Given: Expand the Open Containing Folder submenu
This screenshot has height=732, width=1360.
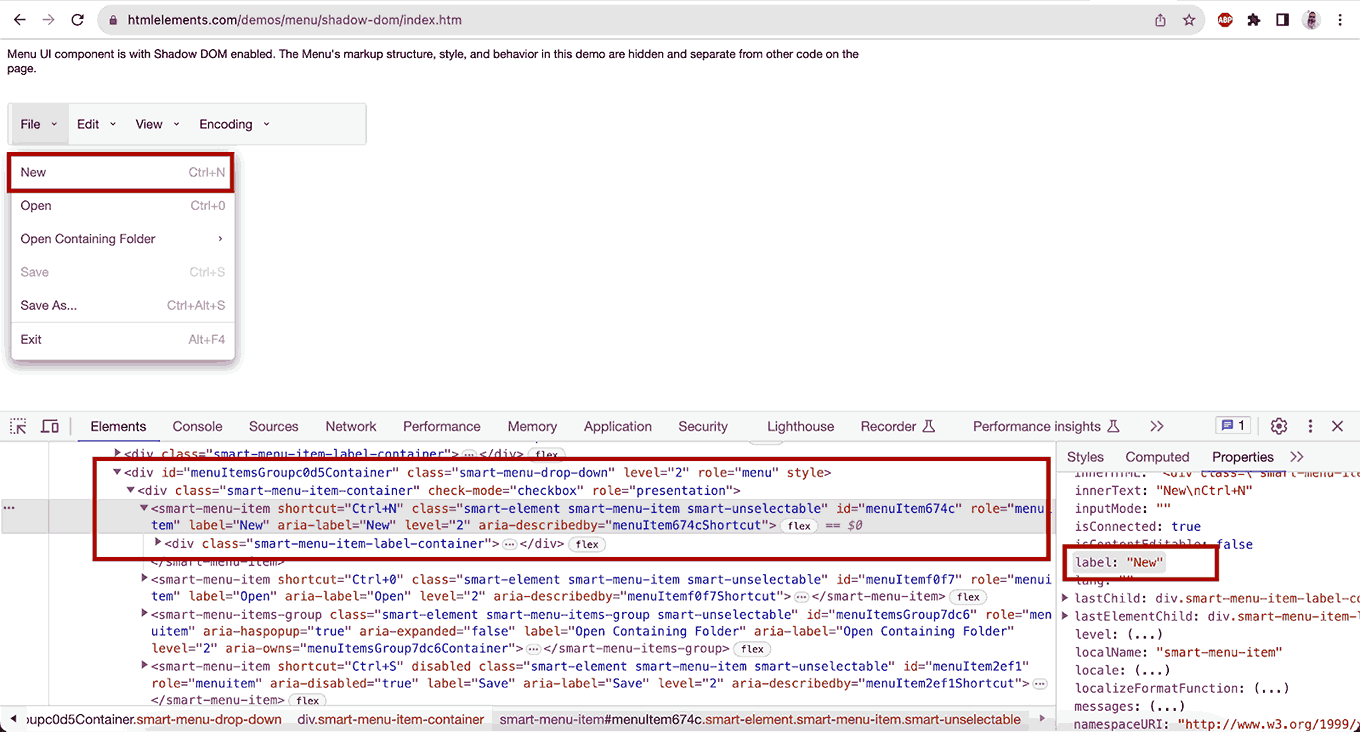Looking at the screenshot, I should [122, 239].
